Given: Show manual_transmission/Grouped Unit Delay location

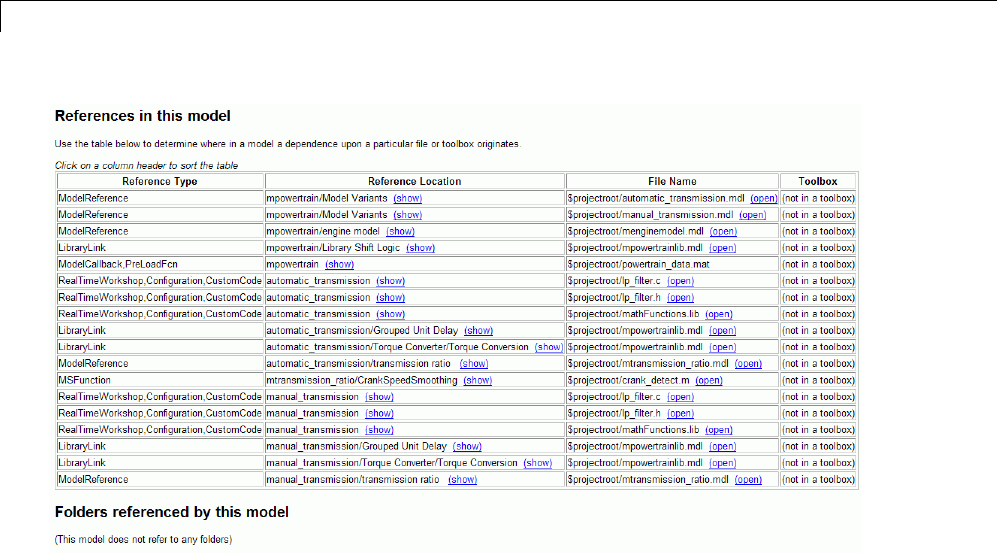Looking at the screenshot, I should [x=467, y=446].
